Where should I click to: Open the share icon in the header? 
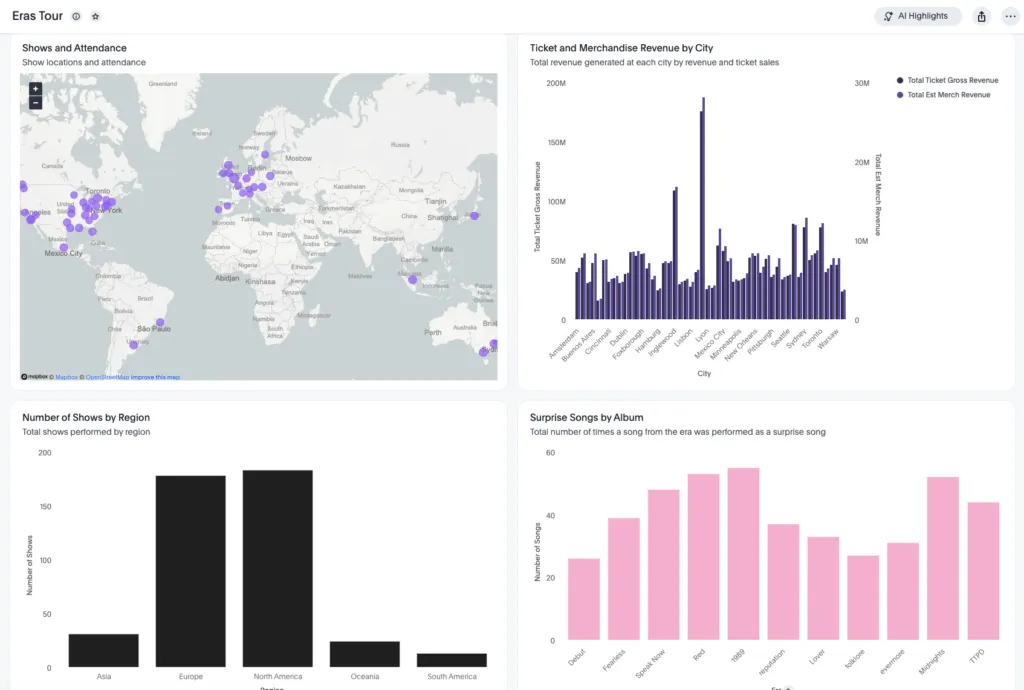click(981, 17)
